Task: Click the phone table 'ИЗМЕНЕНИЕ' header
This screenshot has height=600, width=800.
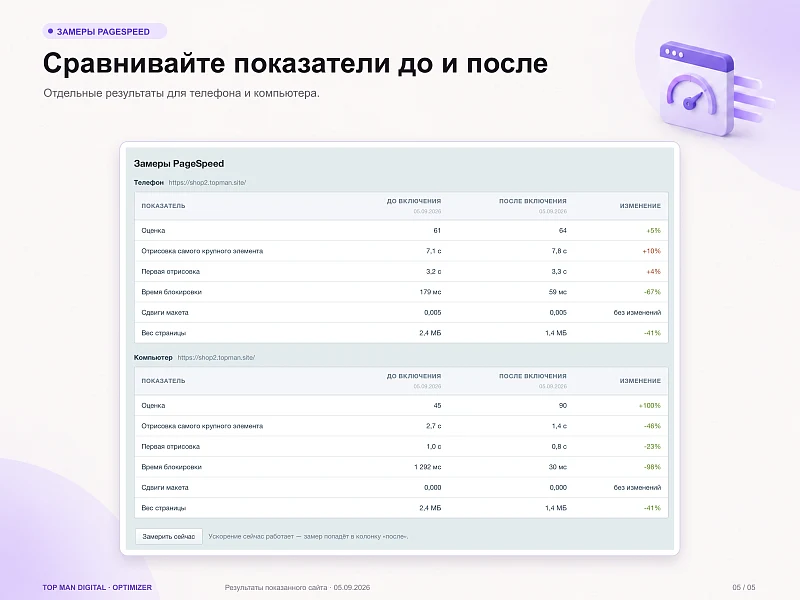Action: (x=640, y=206)
